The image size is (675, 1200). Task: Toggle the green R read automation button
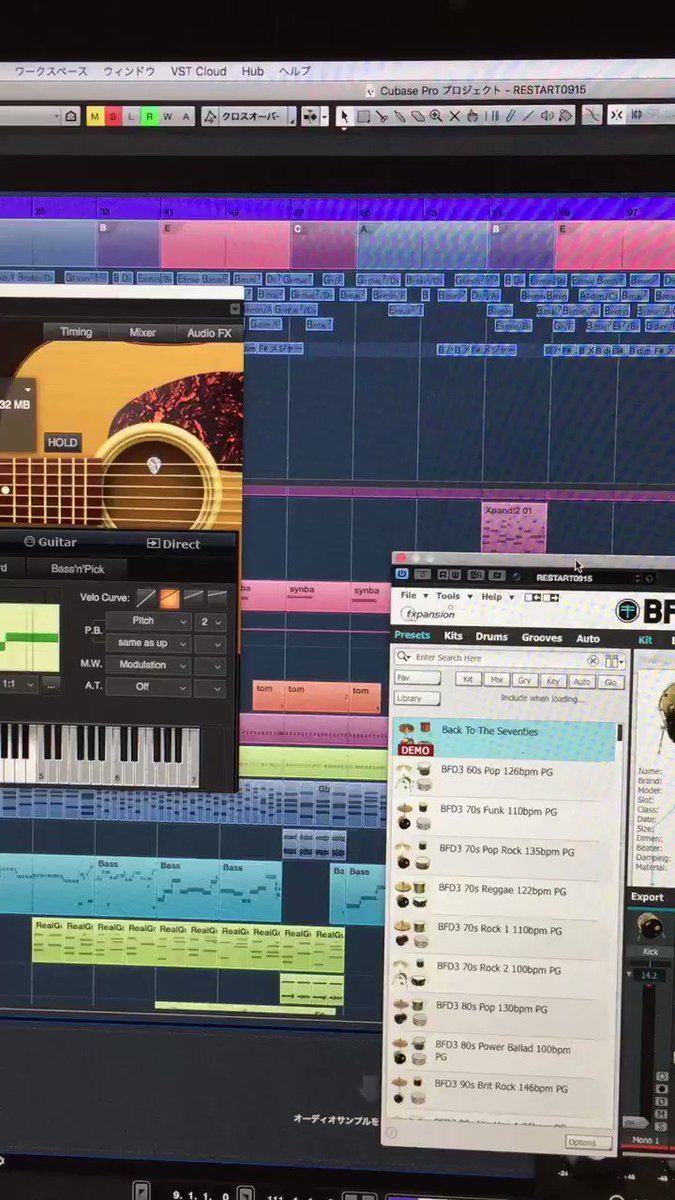tap(149, 116)
